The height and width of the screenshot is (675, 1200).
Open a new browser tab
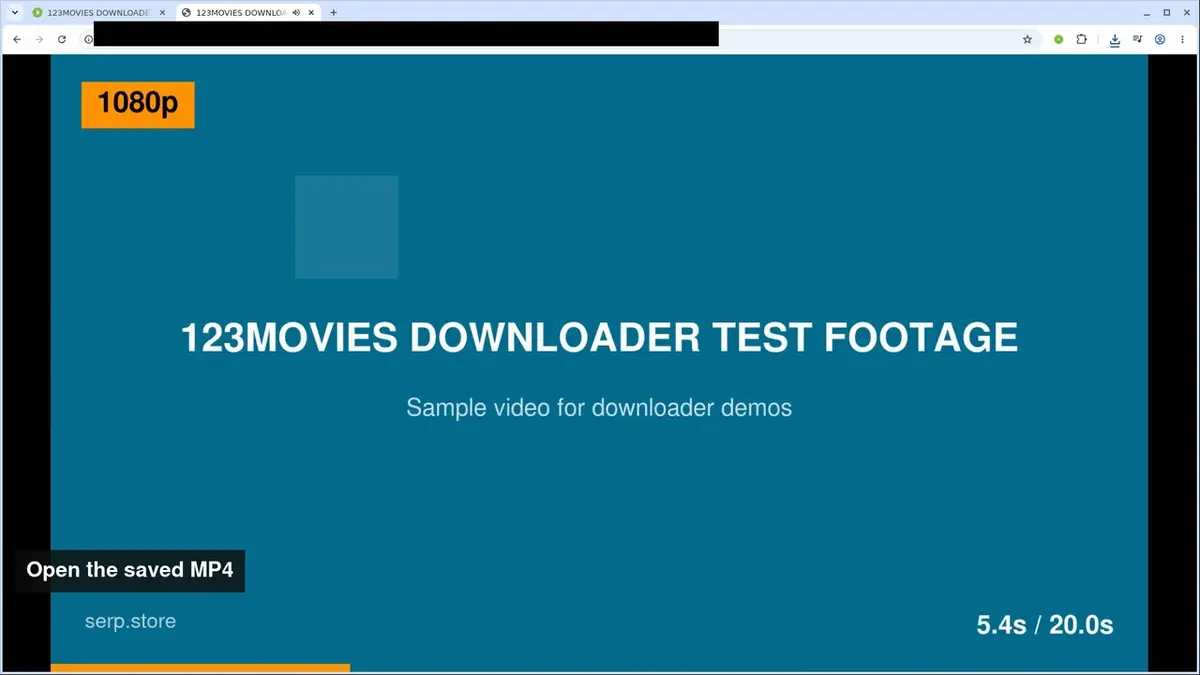point(334,12)
